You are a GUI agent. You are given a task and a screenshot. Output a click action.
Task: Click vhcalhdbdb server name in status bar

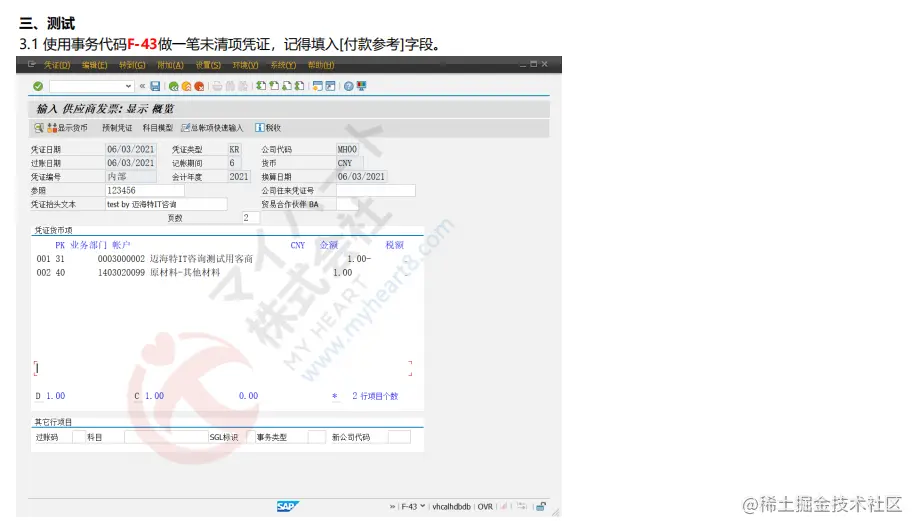click(451, 506)
